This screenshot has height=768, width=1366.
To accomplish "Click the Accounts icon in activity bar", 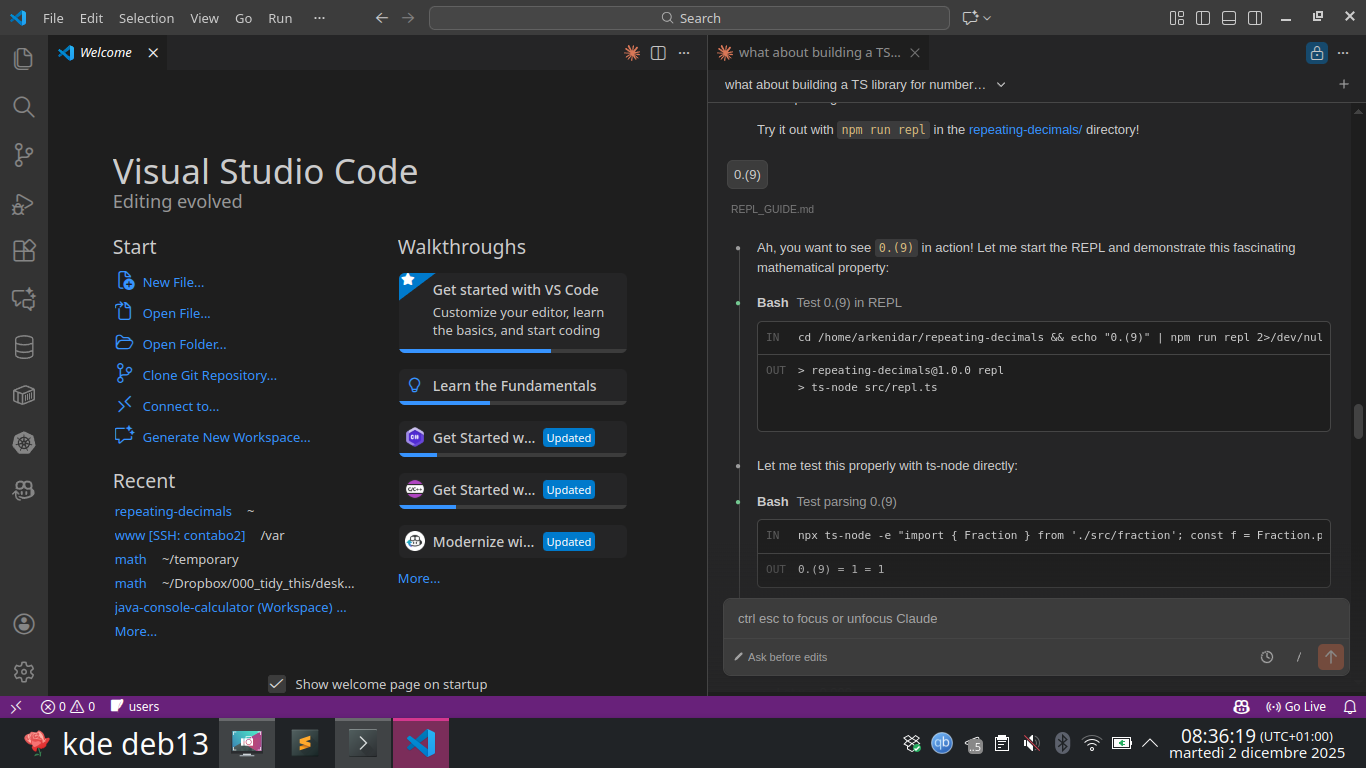I will point(24,624).
